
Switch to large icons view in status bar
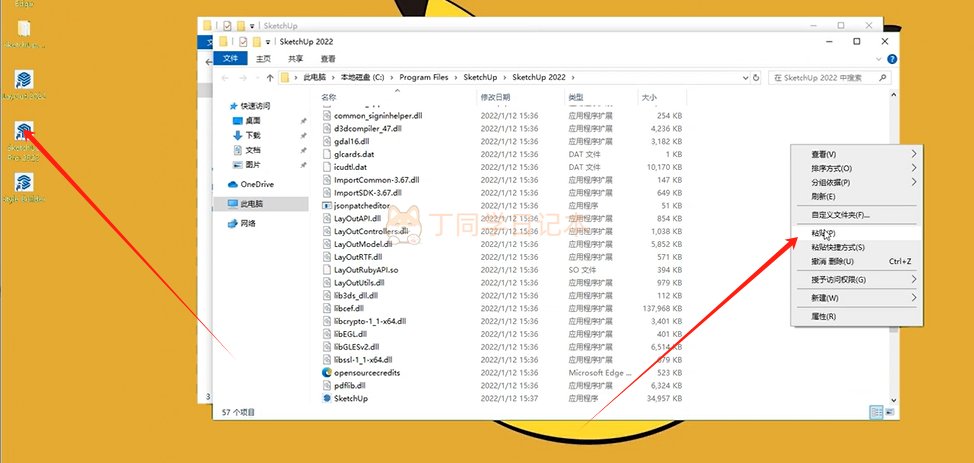click(x=889, y=411)
